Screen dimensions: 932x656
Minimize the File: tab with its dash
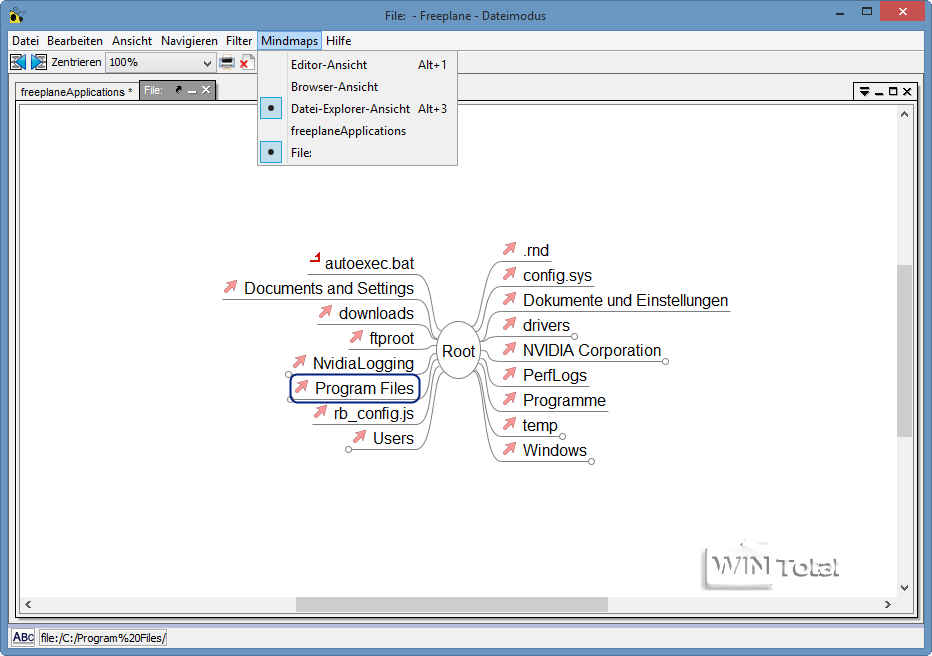tap(192, 91)
